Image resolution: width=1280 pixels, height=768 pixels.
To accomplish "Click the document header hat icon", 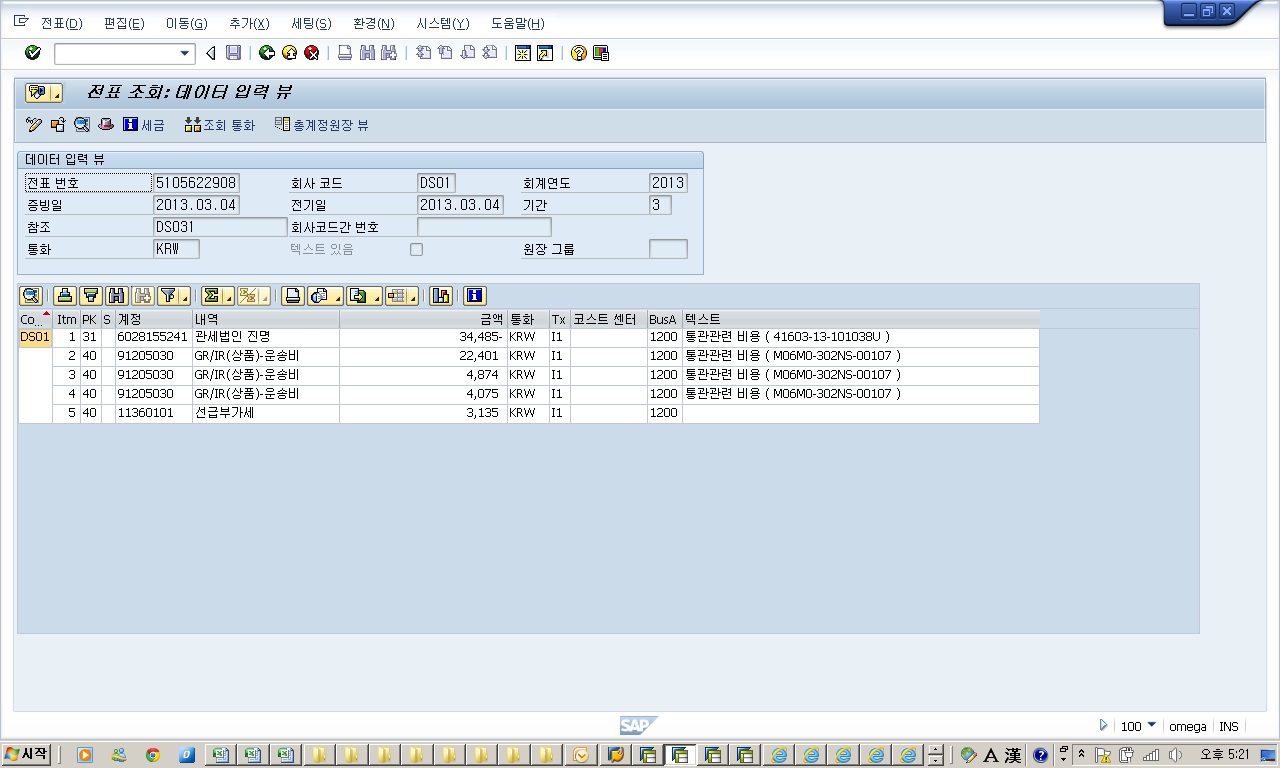I will point(106,125).
